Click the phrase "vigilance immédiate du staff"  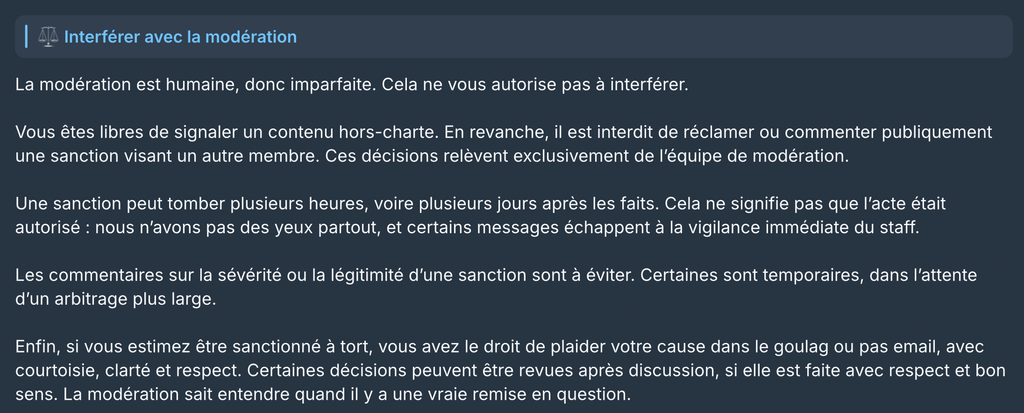tap(795, 229)
